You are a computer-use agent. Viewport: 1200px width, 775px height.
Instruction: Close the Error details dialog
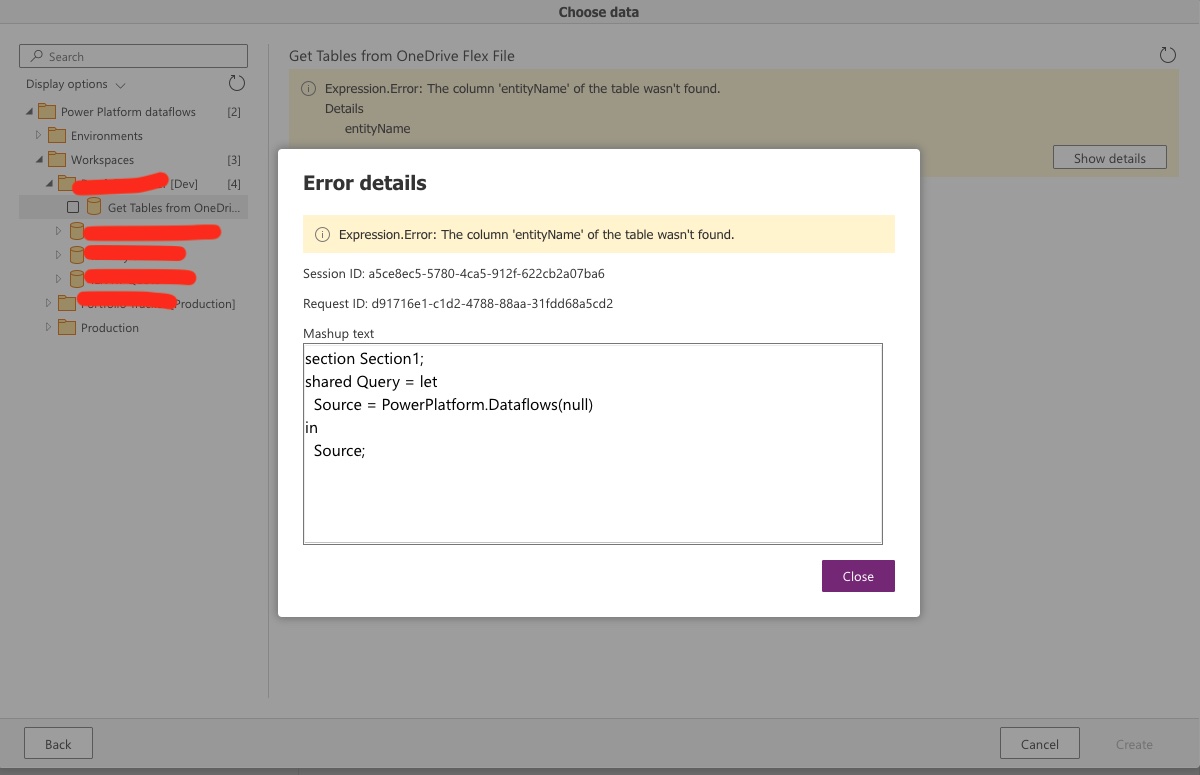click(858, 576)
